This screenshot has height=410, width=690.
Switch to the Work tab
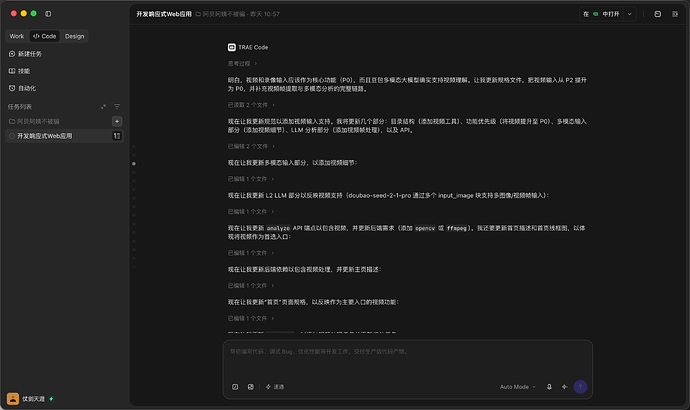pos(17,36)
